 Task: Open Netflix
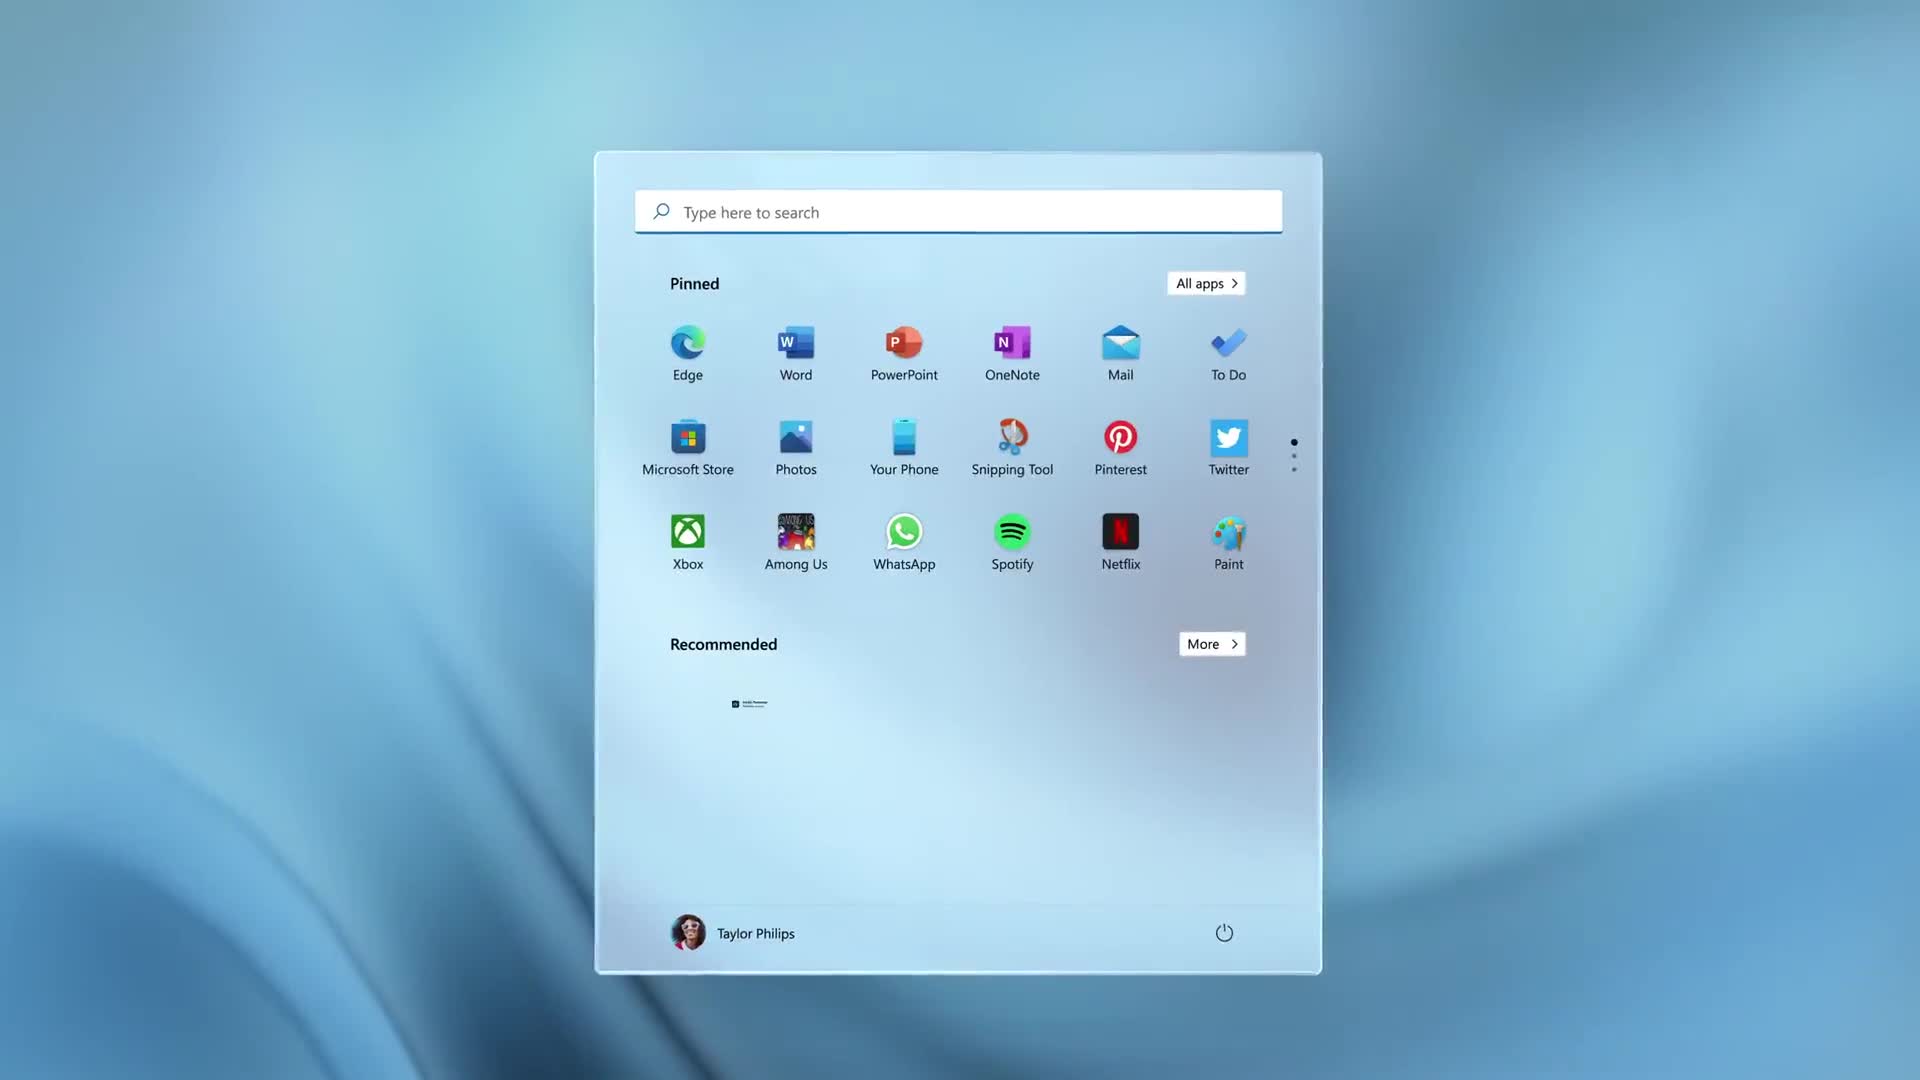pyautogui.click(x=1120, y=531)
